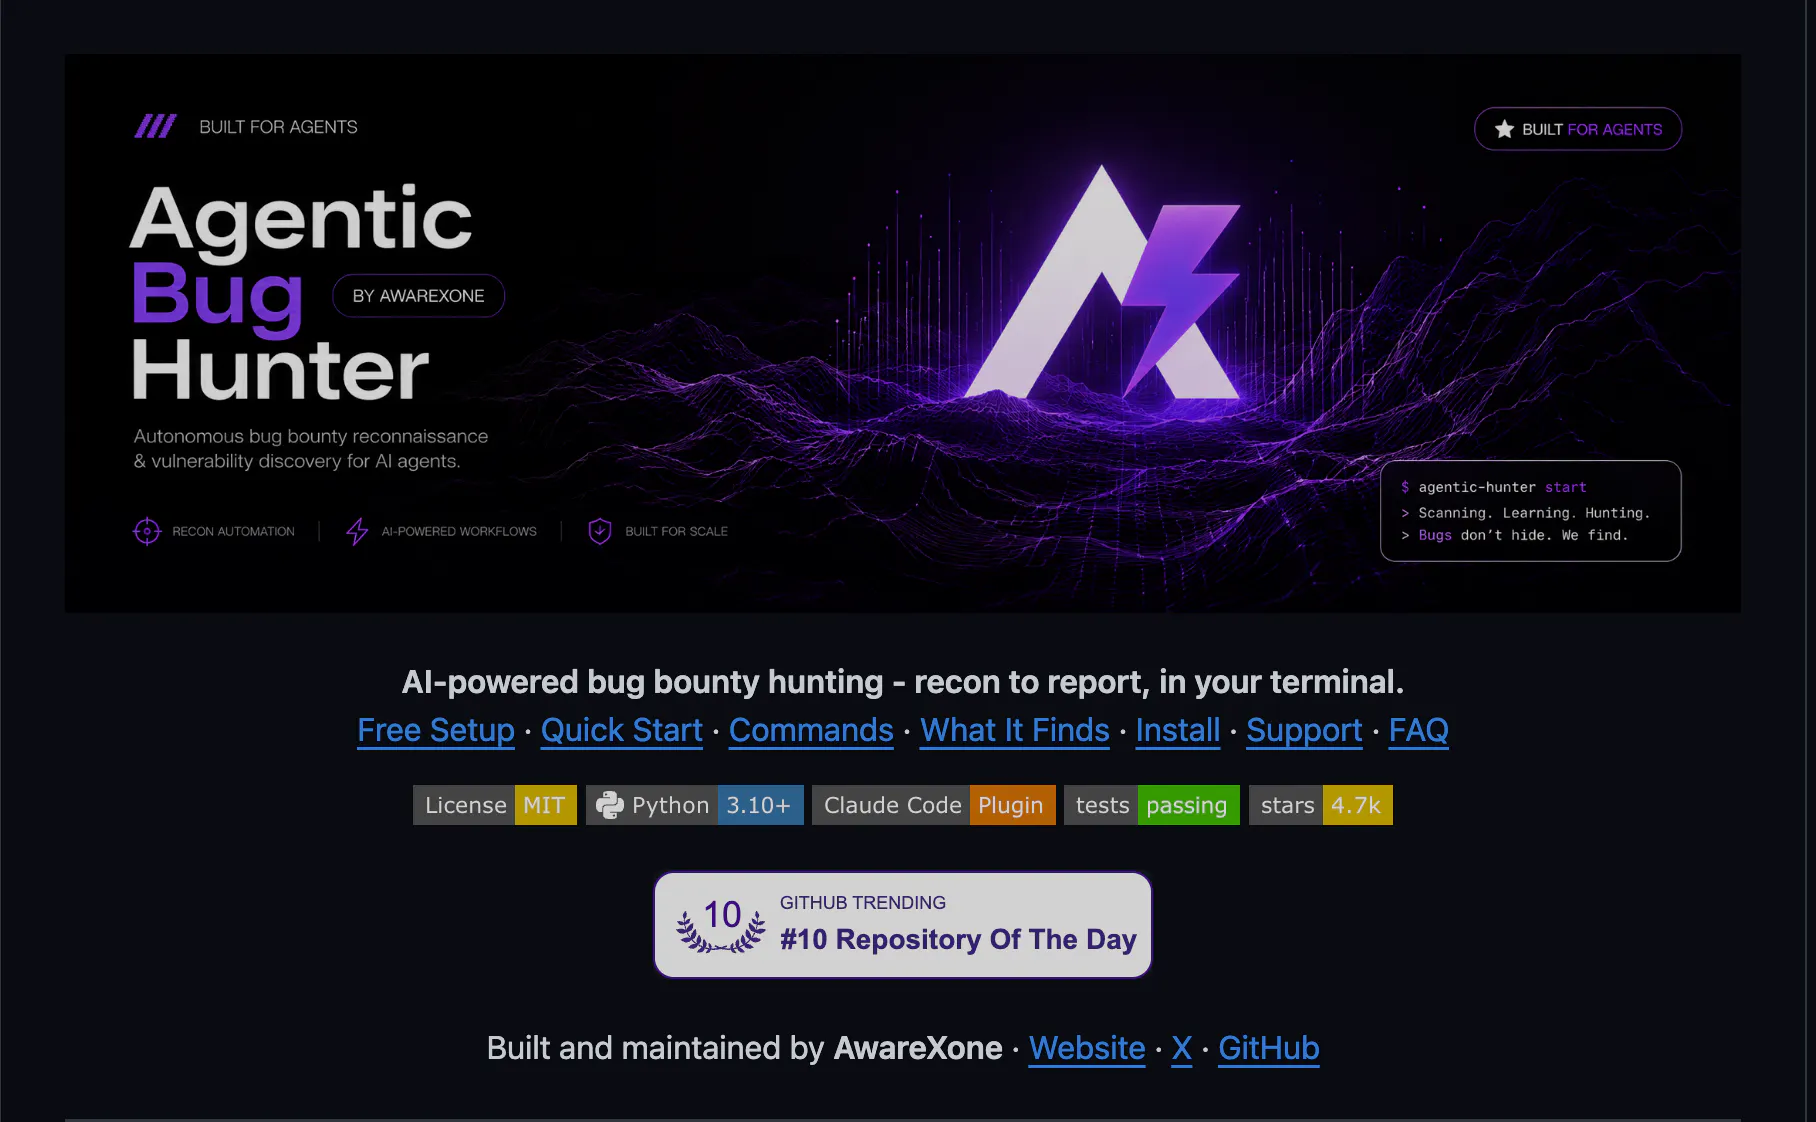Click the 'BUILT FOR SCALE' label
Screen dimensions: 1816x1122
click(x=676, y=532)
